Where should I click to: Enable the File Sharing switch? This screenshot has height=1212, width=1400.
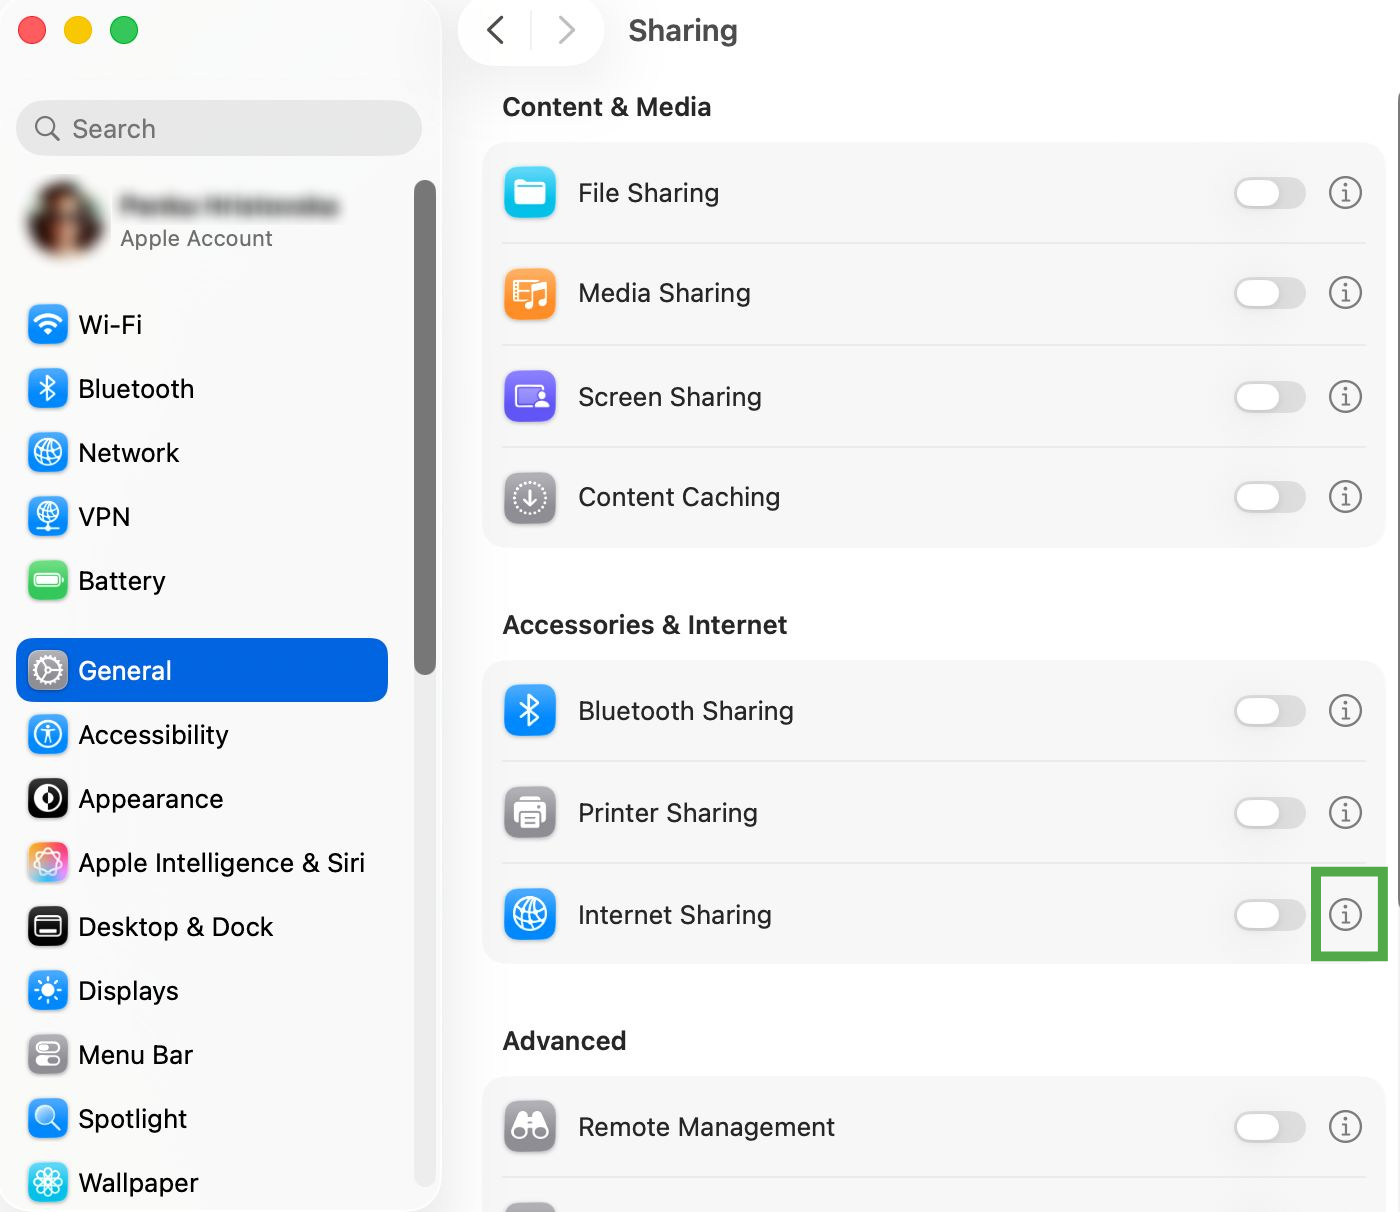pyautogui.click(x=1270, y=193)
